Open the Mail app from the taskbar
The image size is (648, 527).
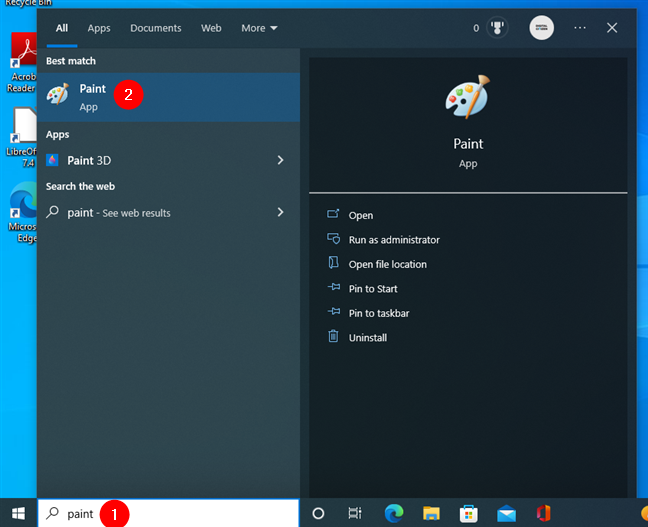tap(506, 513)
